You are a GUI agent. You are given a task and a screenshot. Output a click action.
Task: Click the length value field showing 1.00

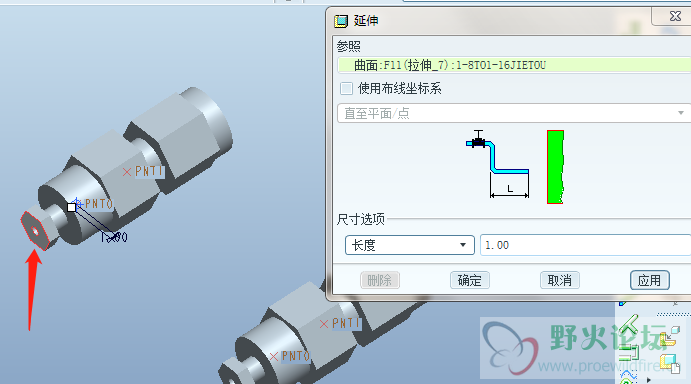pos(585,245)
